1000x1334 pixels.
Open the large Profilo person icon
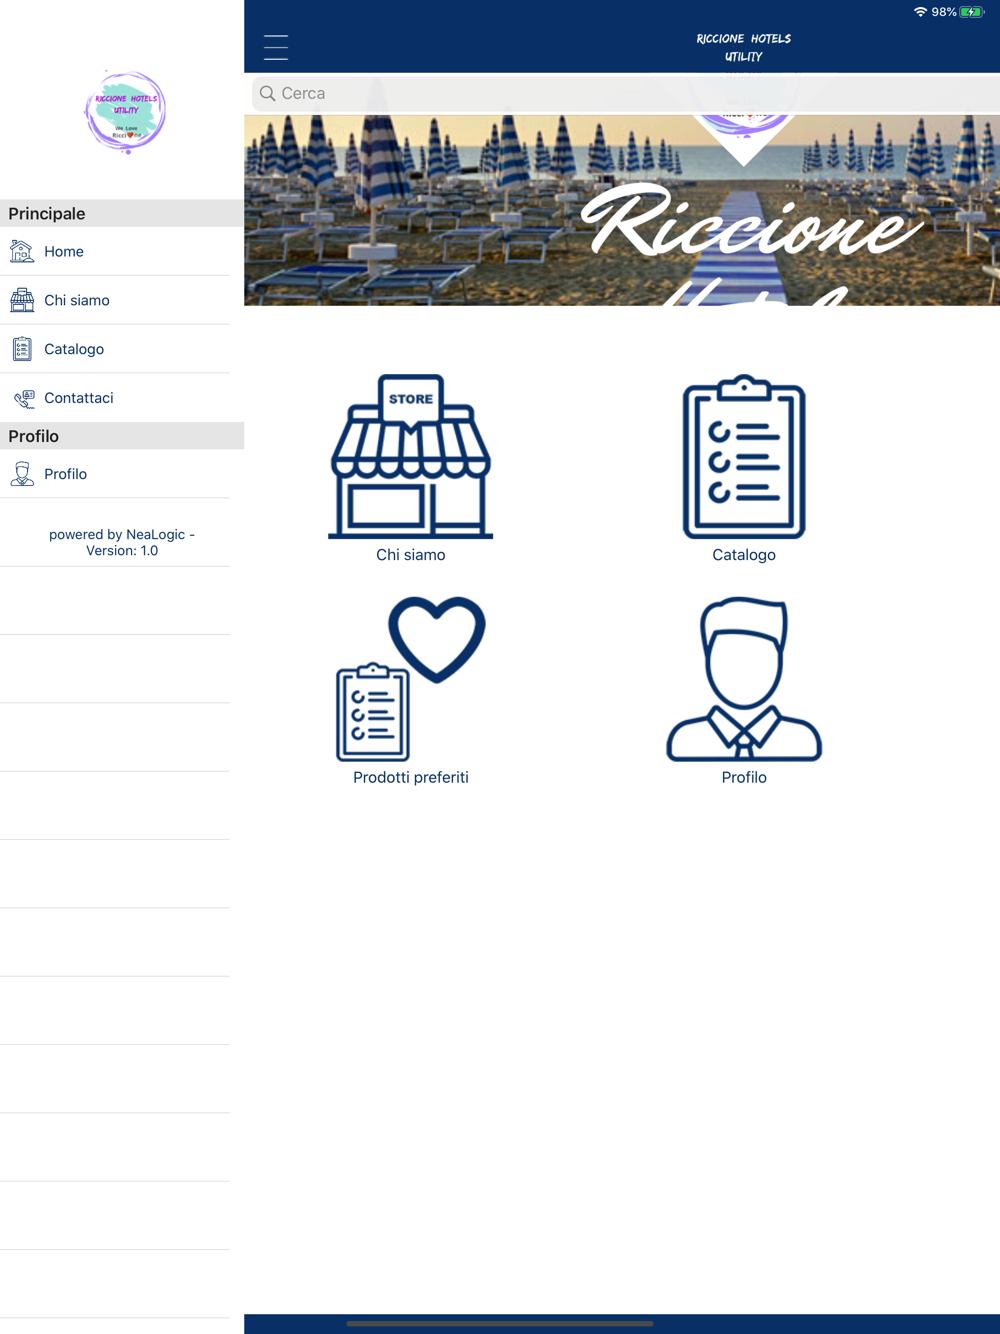[x=744, y=679]
